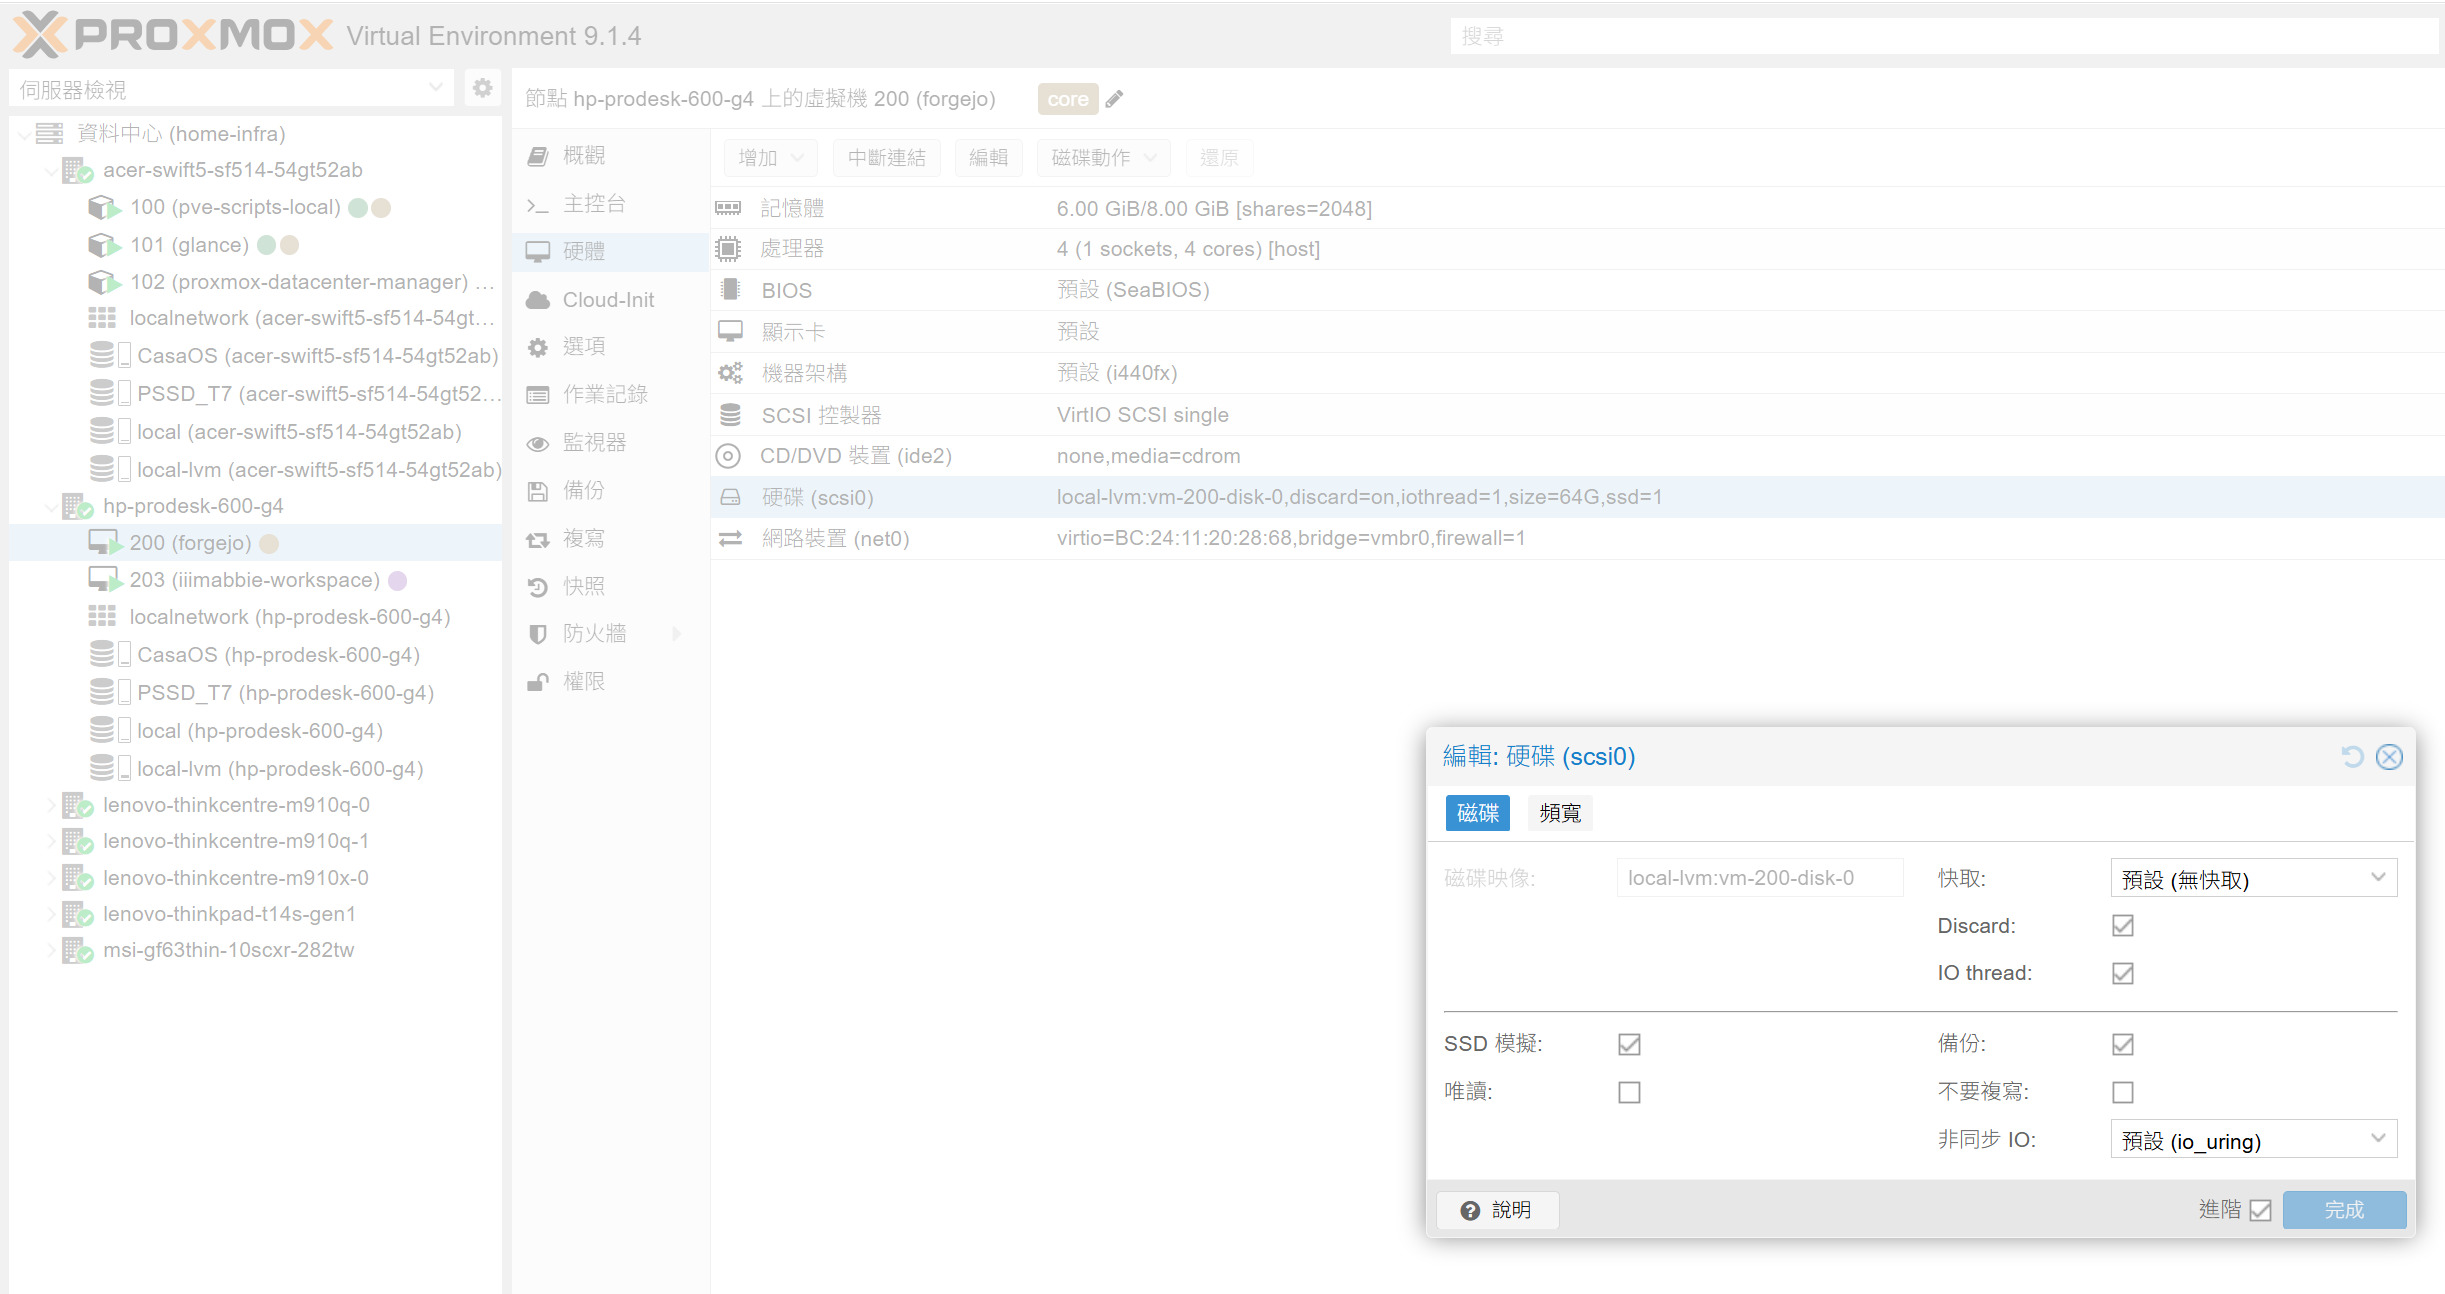Enable the read-only checkbox
This screenshot has width=2445, height=1294.
[x=1629, y=1092]
